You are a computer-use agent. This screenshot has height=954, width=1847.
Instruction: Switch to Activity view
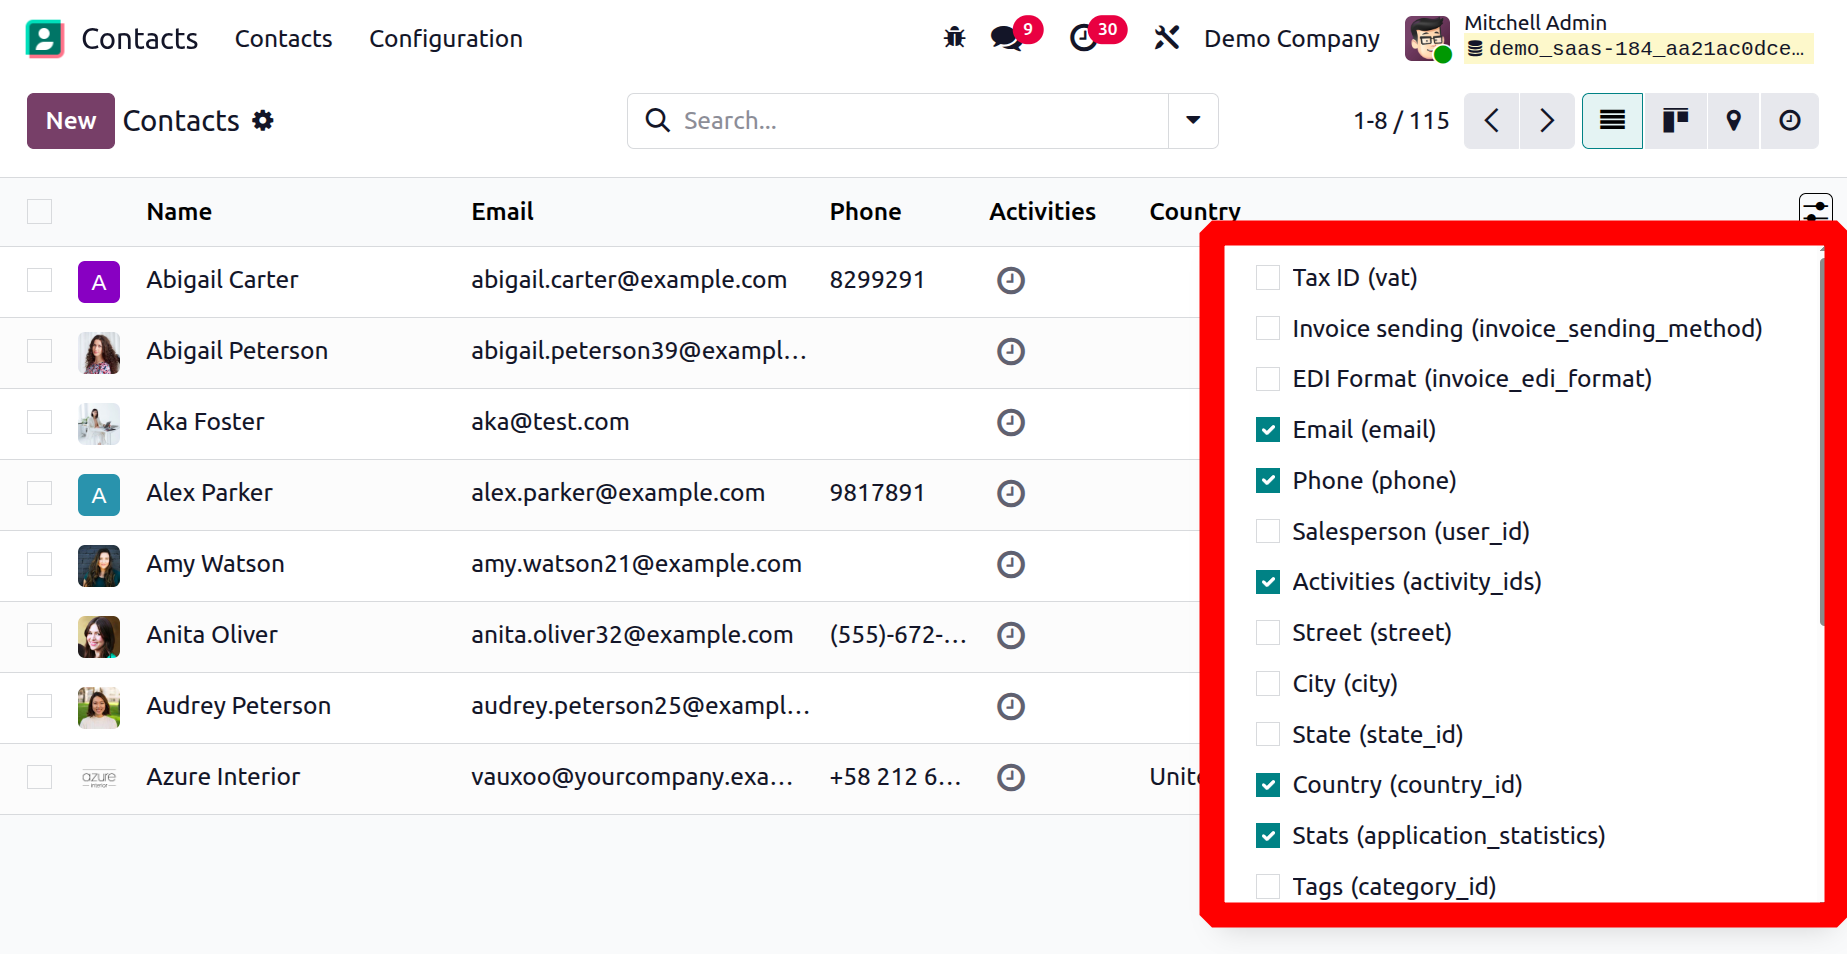point(1789,121)
